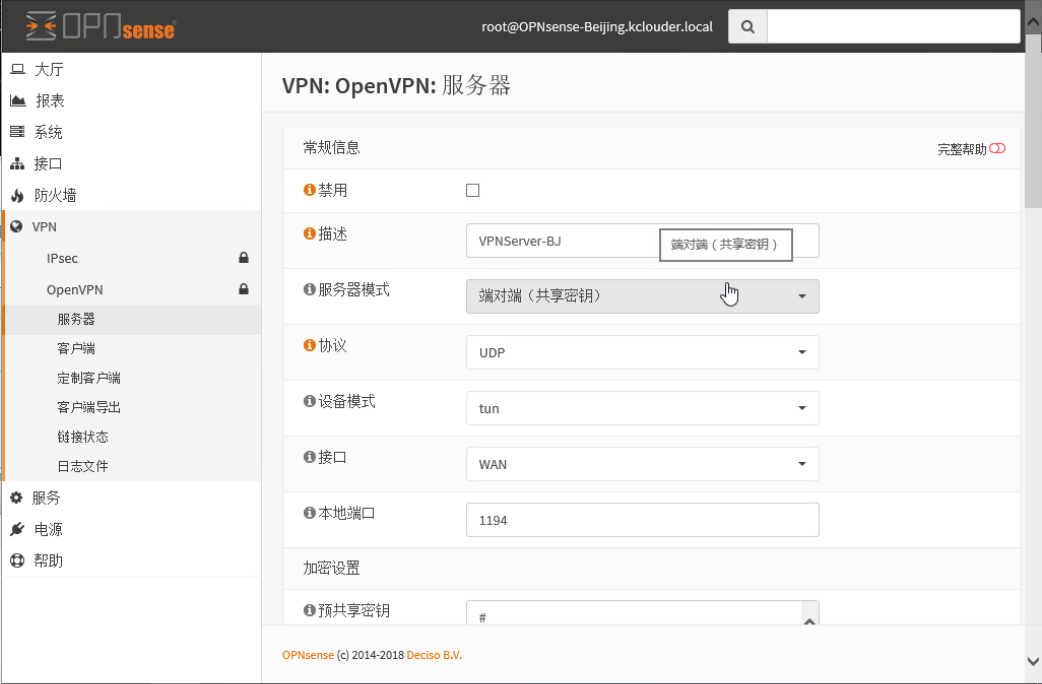Show help info icon for 本地端口
The height and width of the screenshot is (684, 1042).
tap(309, 513)
